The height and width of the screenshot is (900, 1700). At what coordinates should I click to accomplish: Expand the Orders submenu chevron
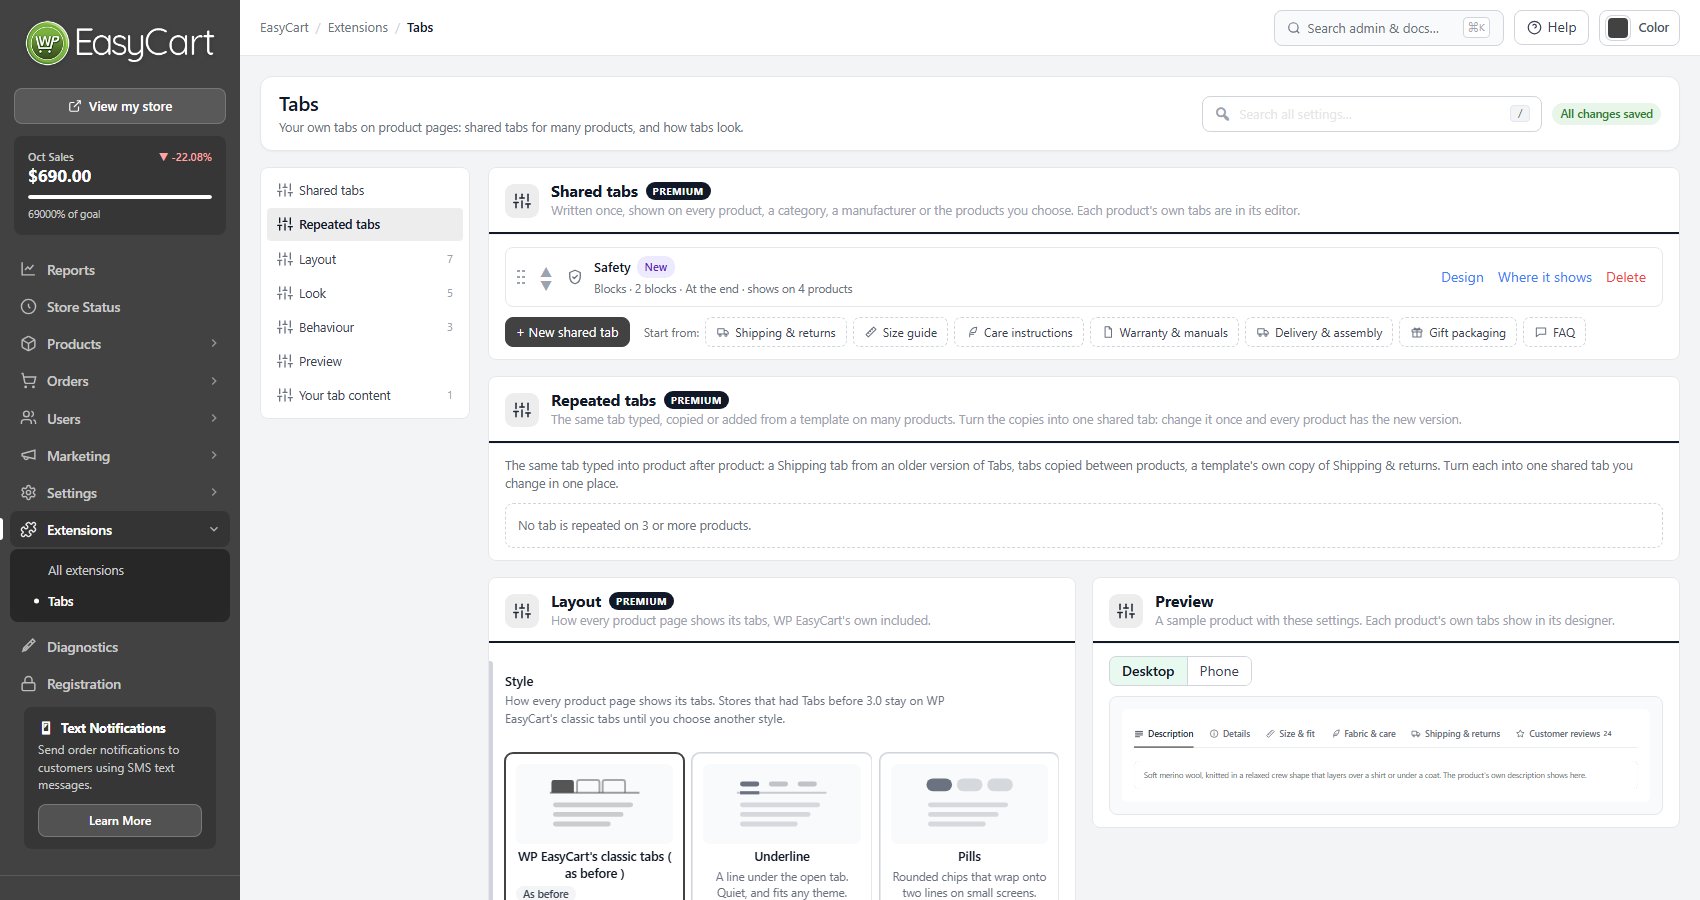(214, 380)
